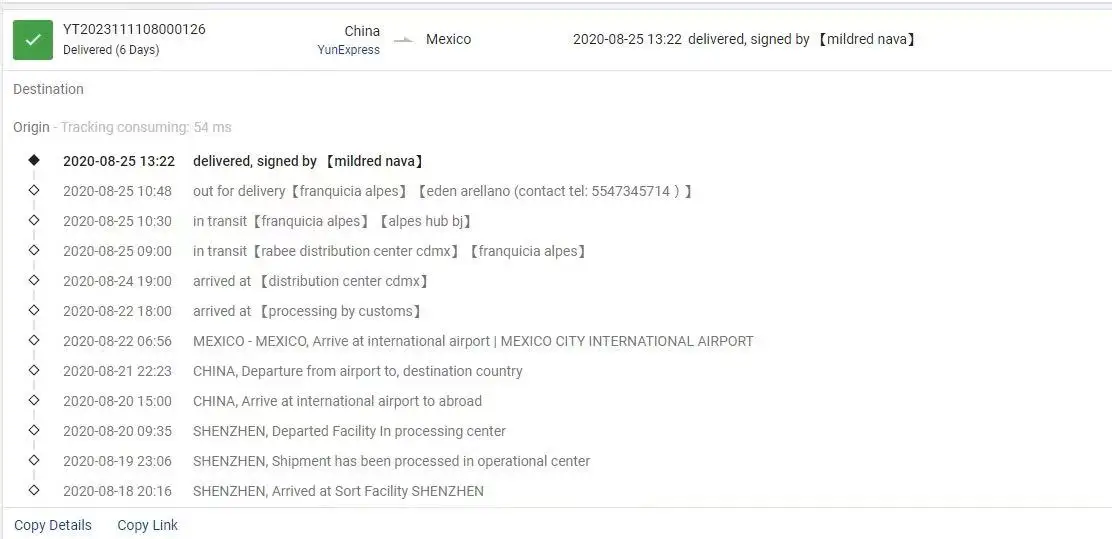Click the marker beside 2020-08-25 10:30 event
The height and width of the screenshot is (539, 1112).
(34, 220)
